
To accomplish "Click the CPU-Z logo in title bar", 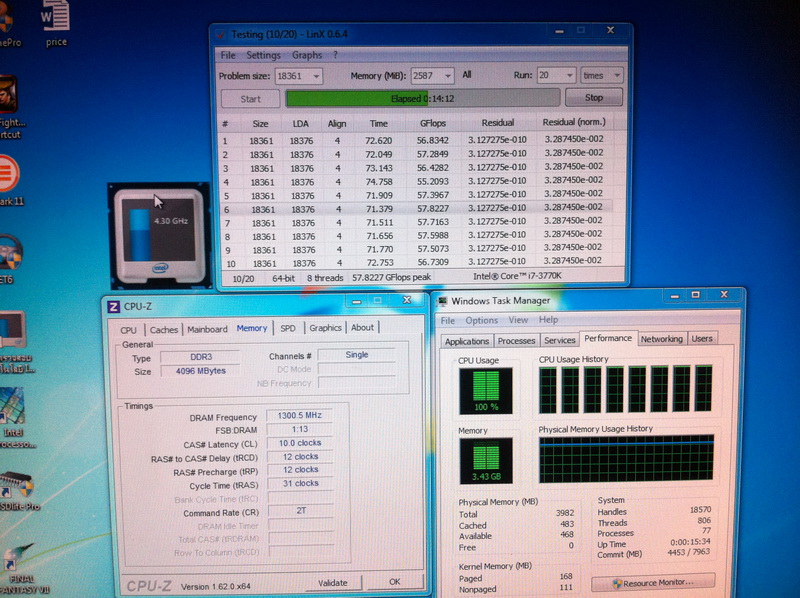I will (113, 305).
